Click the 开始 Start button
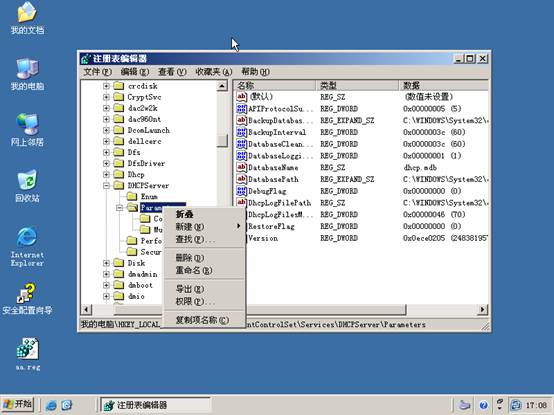 point(18,405)
